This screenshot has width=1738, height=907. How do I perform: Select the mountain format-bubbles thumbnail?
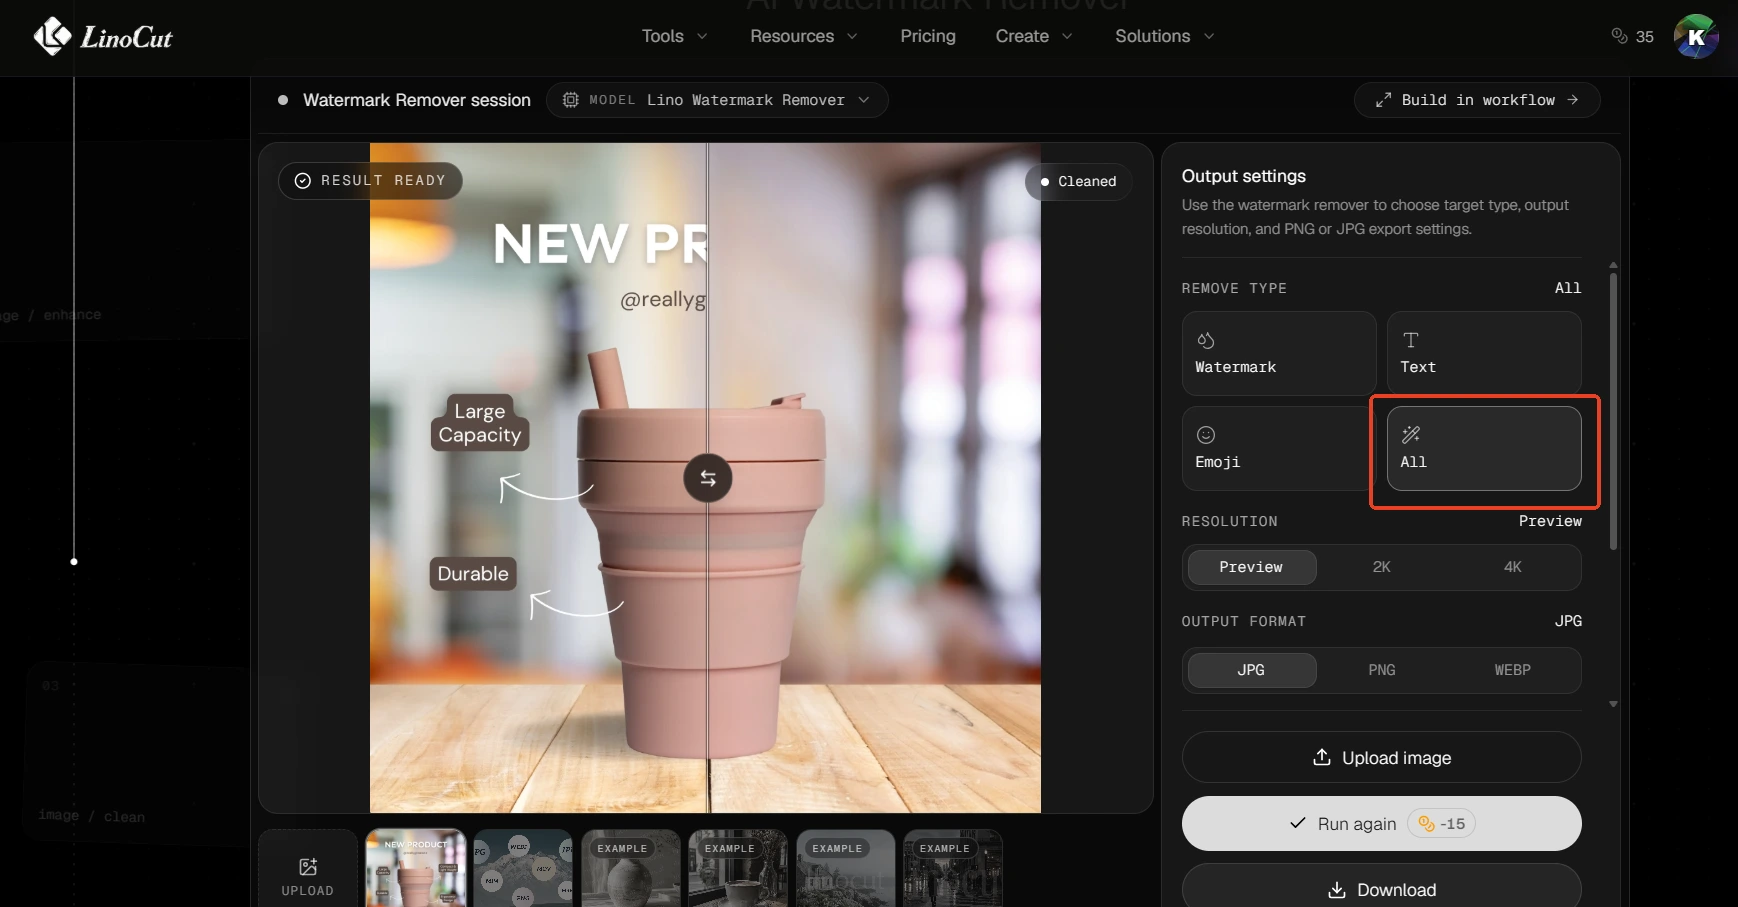click(x=524, y=868)
